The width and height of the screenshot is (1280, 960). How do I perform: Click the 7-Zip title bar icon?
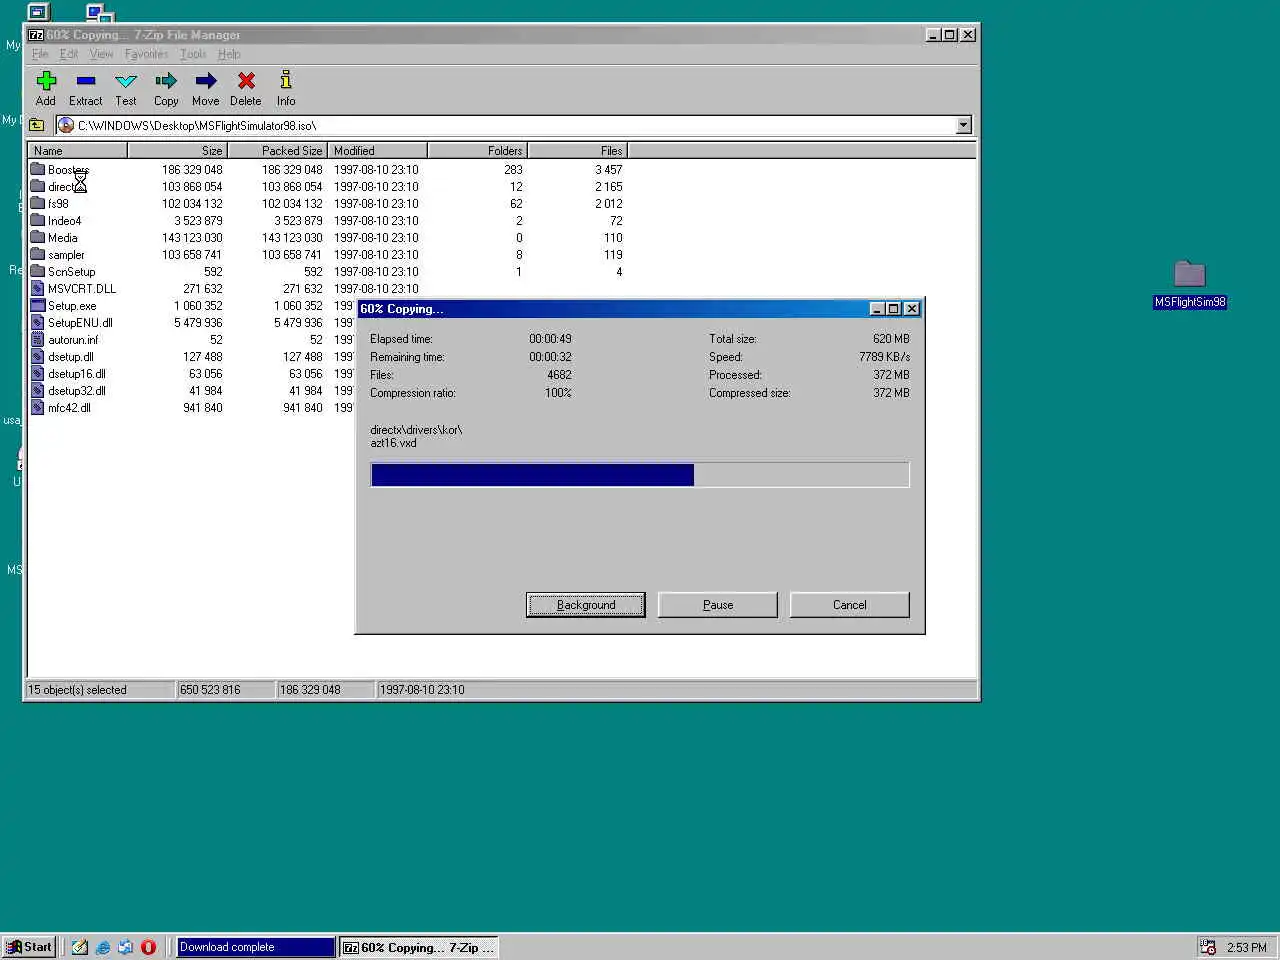(36, 34)
